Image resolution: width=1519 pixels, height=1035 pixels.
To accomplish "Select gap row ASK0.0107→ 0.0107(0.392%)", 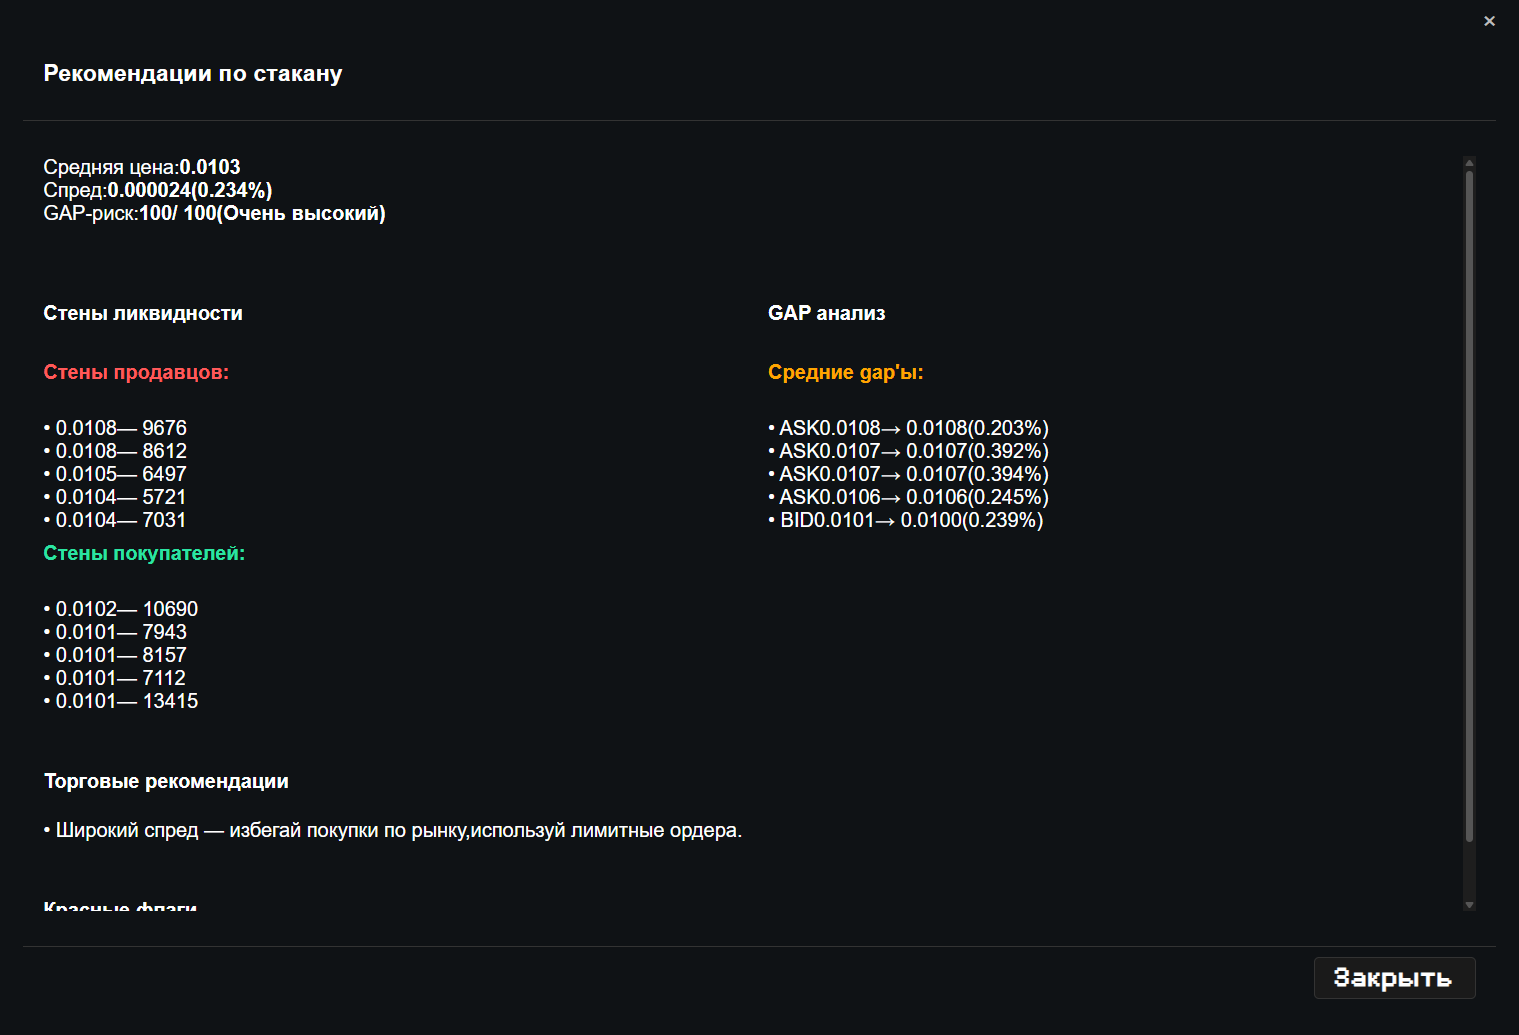I will coord(908,451).
